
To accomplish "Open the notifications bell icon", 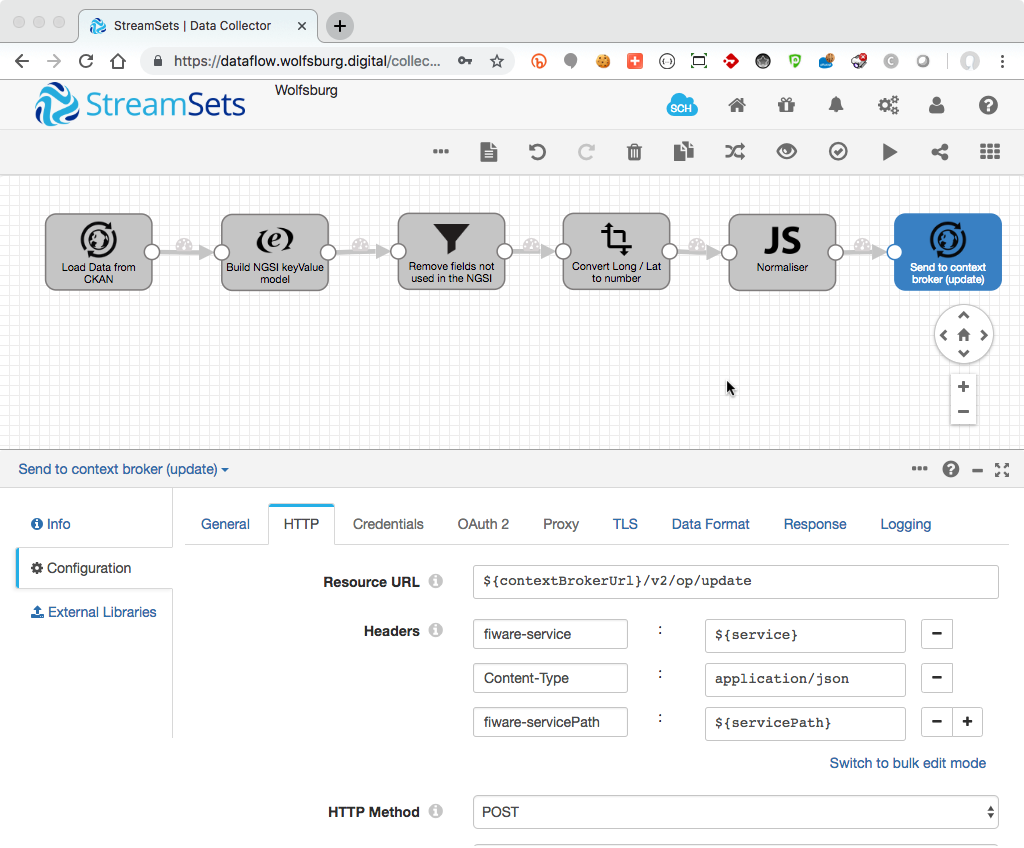I will click(836, 105).
